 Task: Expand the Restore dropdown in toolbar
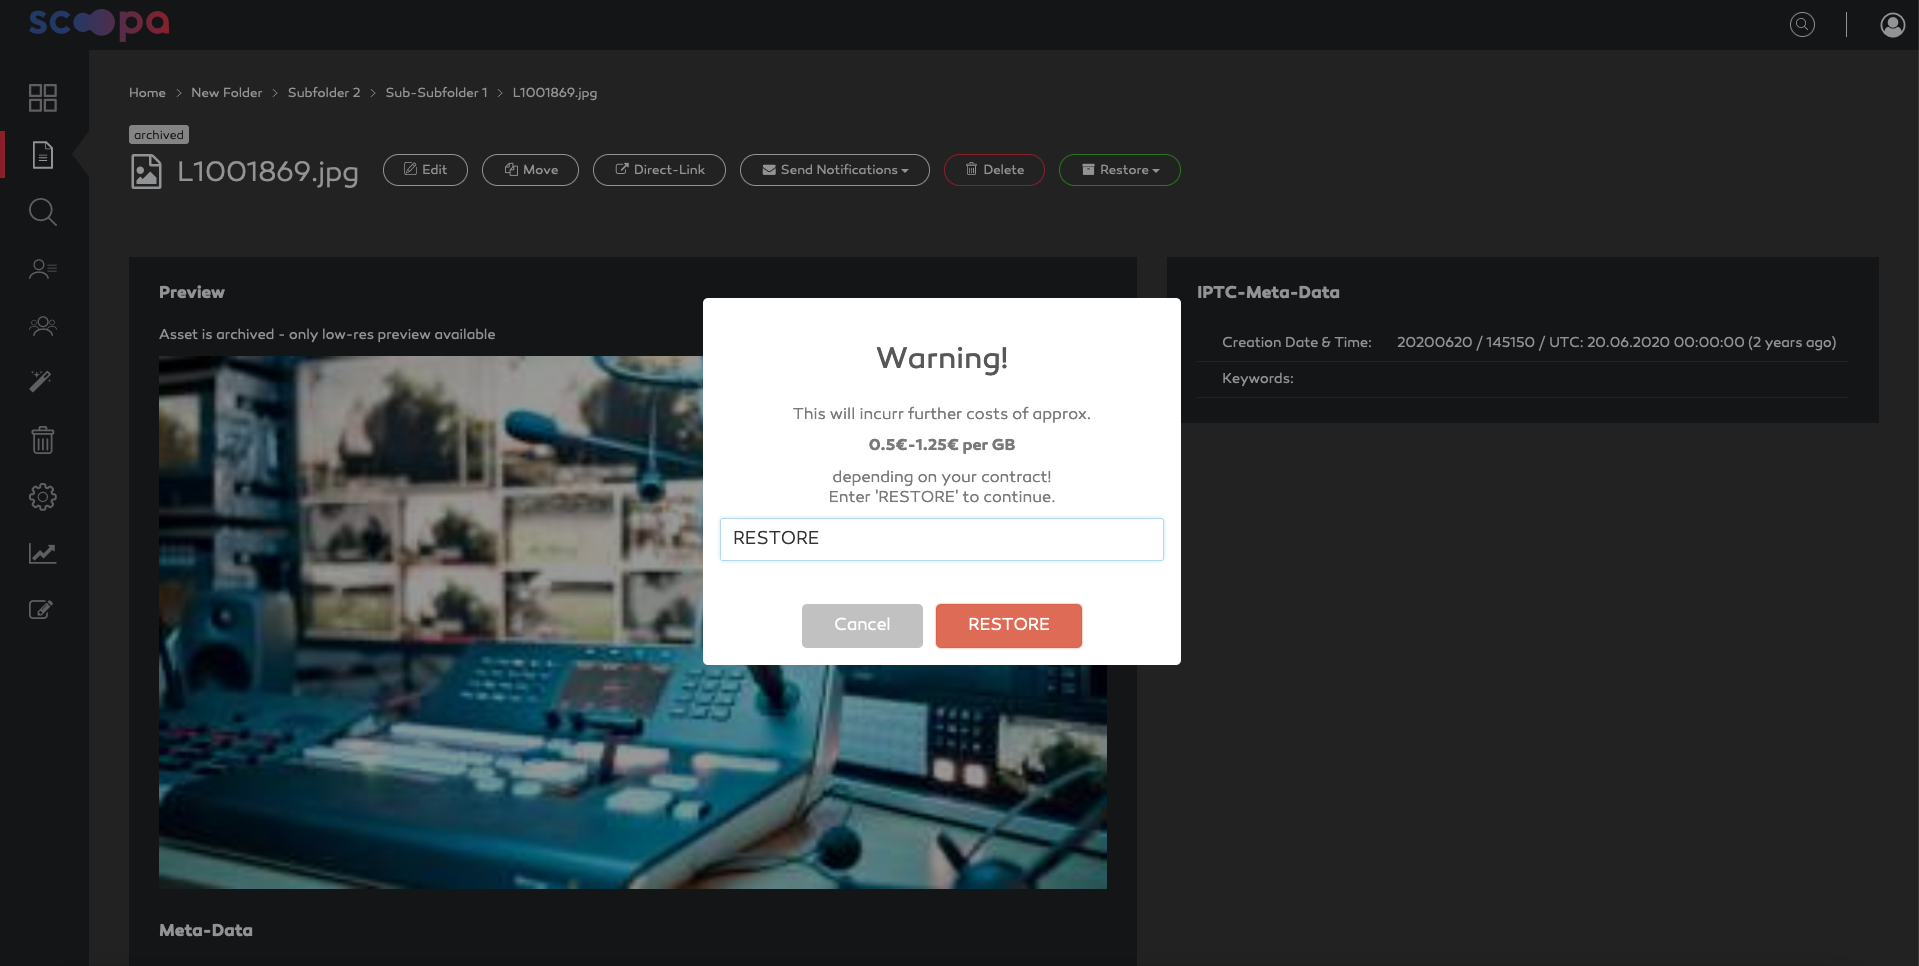click(x=1120, y=170)
